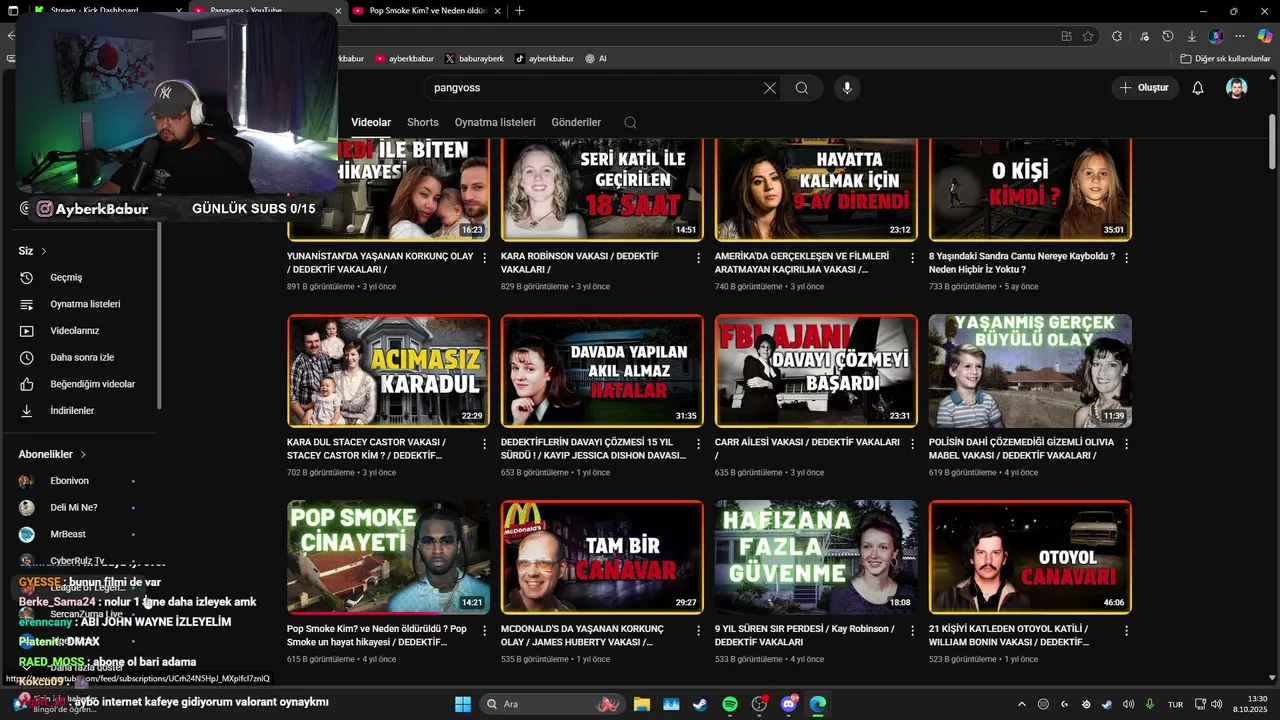Click the Oluştur create button
This screenshot has height=720, width=1280.
click(x=1144, y=88)
